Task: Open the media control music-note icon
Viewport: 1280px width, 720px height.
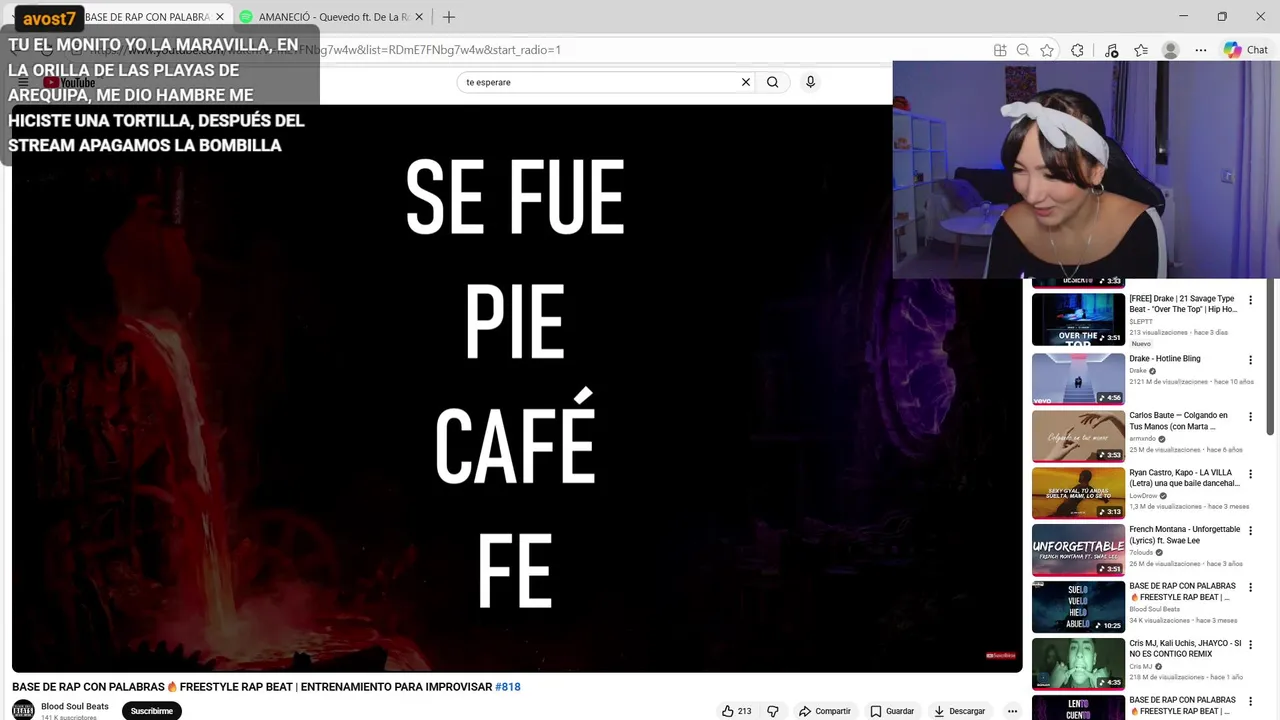Action: pyautogui.click(x=1111, y=50)
